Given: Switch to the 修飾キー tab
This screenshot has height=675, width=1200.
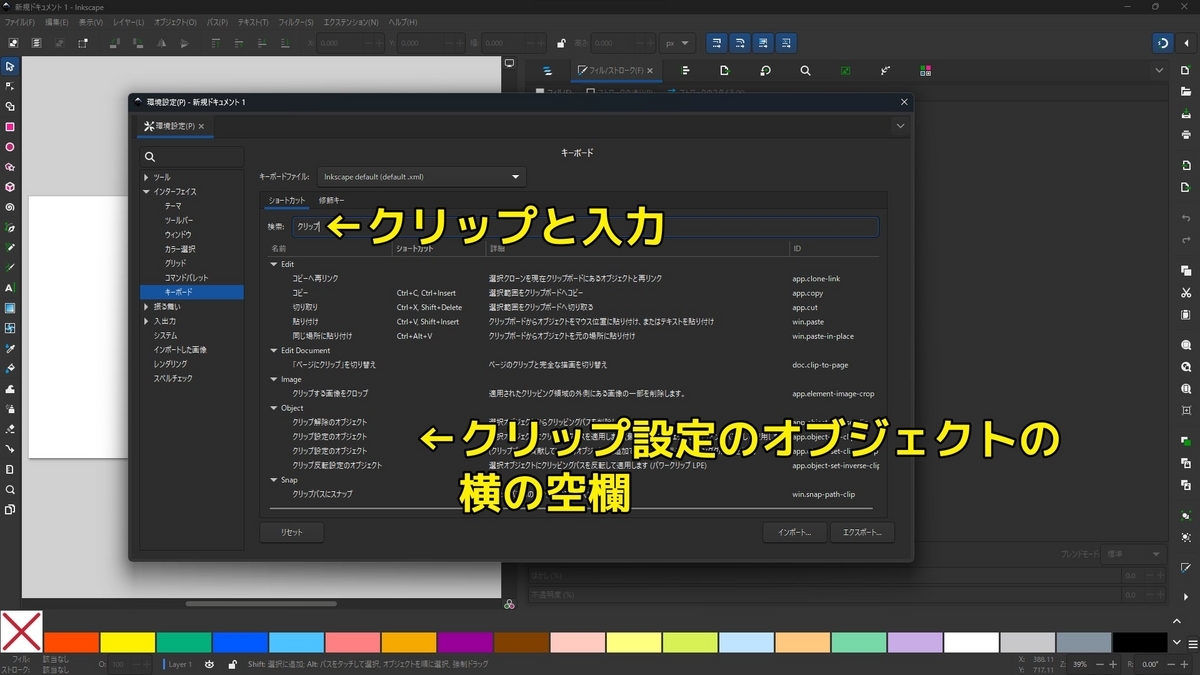Looking at the screenshot, I should pyautogui.click(x=330, y=200).
